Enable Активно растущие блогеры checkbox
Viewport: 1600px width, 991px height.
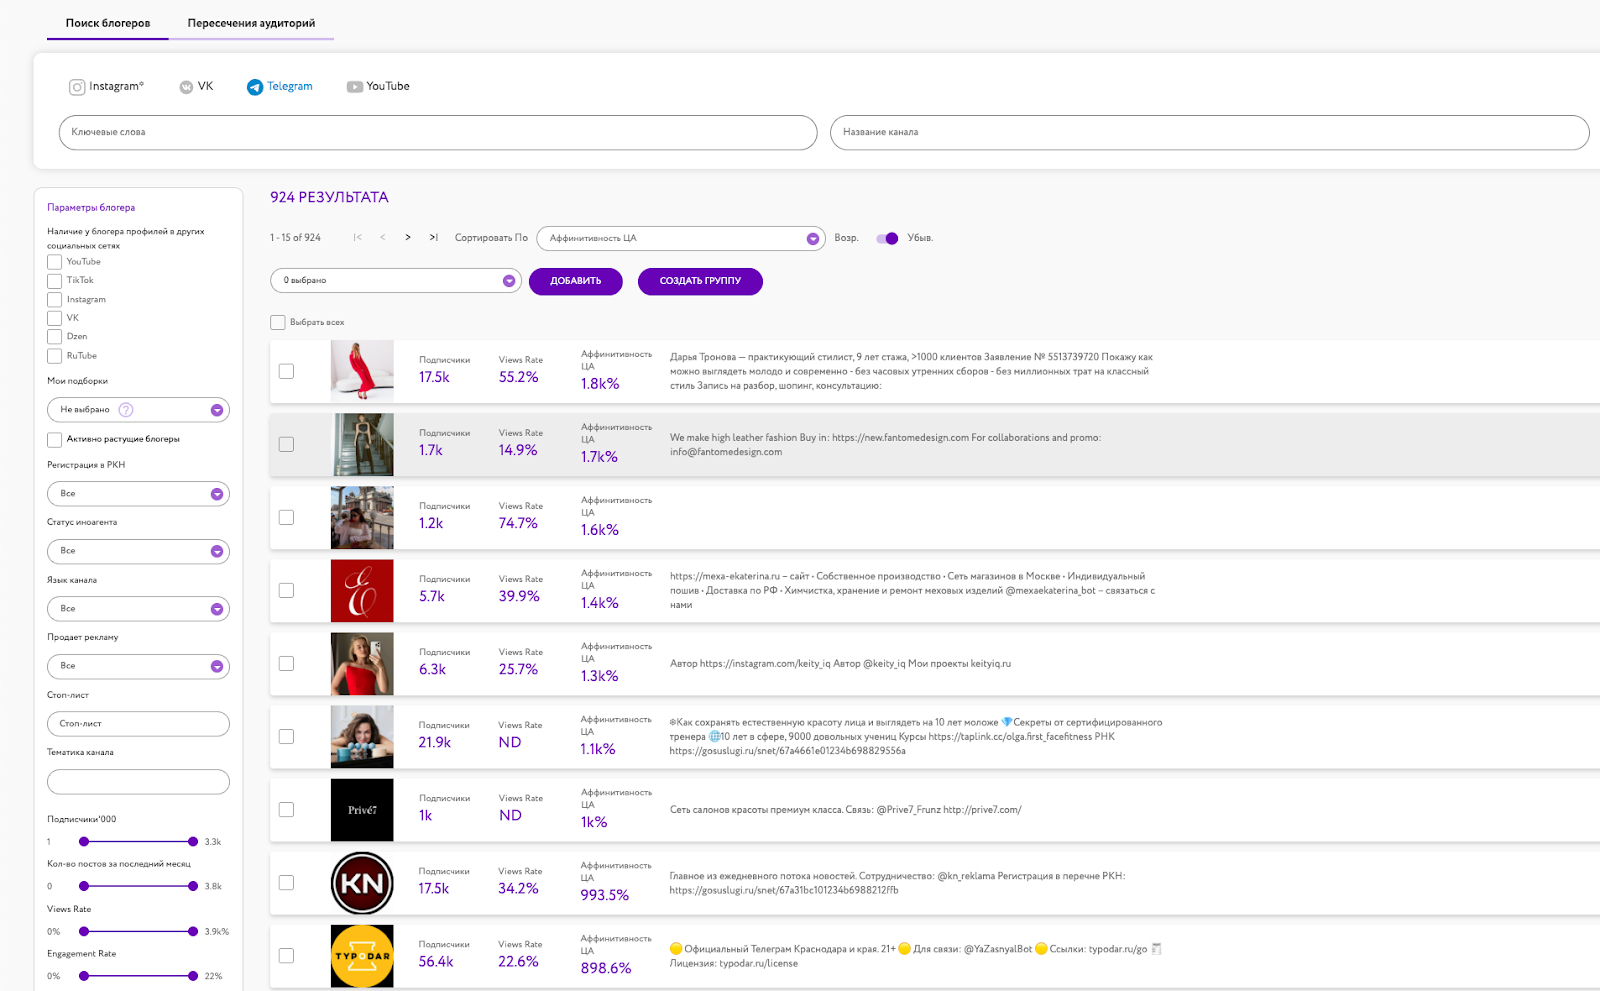(55, 440)
